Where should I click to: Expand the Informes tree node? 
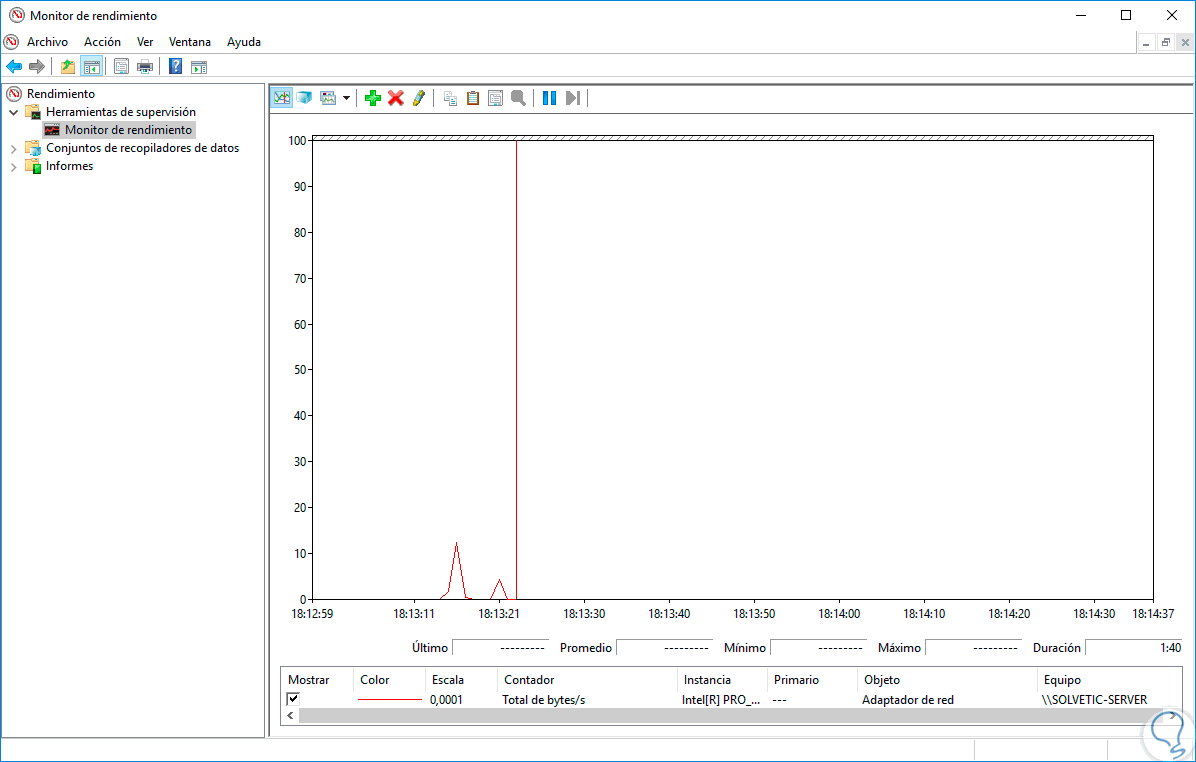point(14,167)
